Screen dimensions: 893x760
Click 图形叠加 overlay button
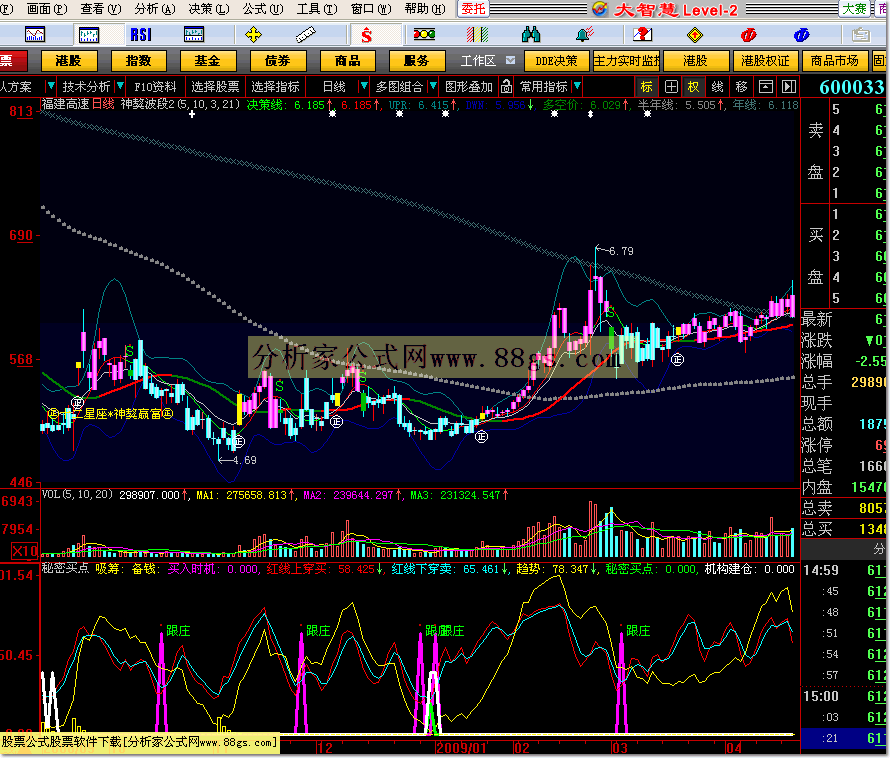click(x=469, y=87)
